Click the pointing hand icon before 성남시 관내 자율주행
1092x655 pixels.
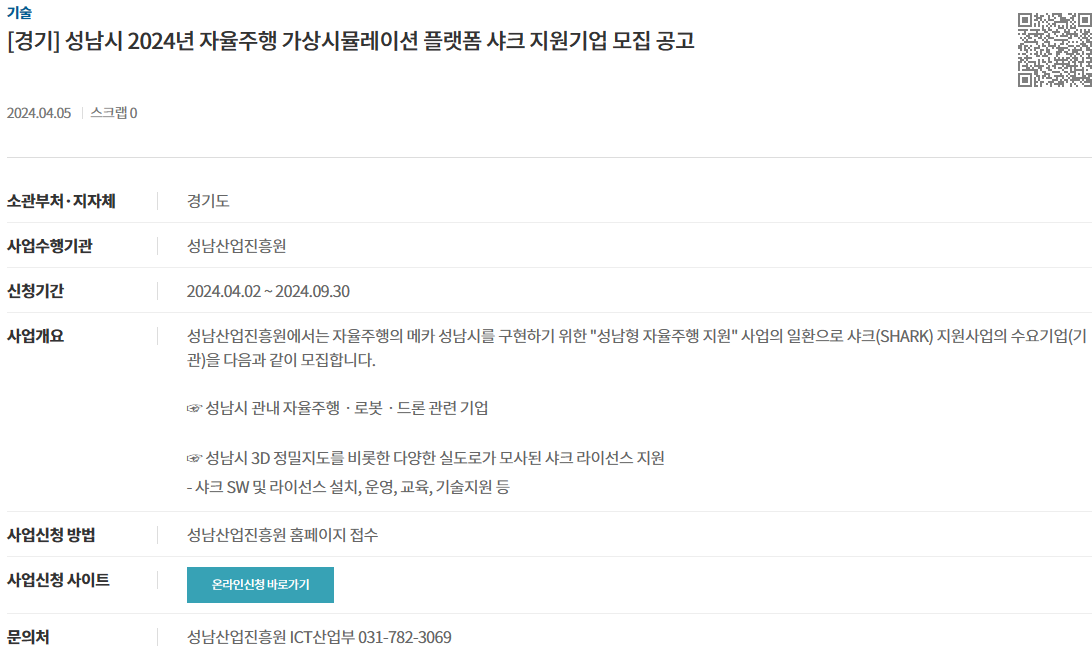pyautogui.click(x=194, y=408)
